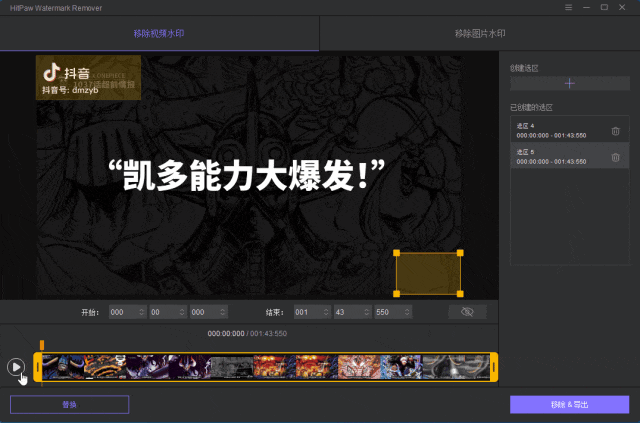640x423 pixels.
Task: Click the left yellow trim handle on the timeline
Action: click(x=39, y=368)
